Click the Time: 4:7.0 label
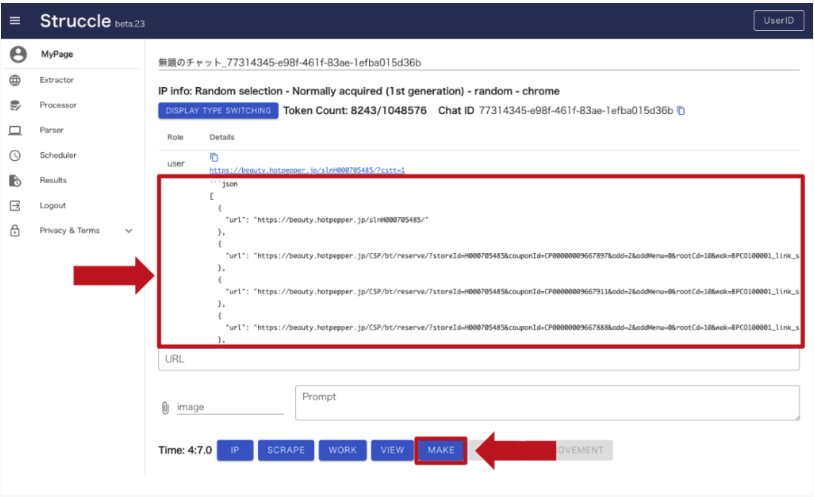This screenshot has width=814, height=497. (x=185, y=450)
